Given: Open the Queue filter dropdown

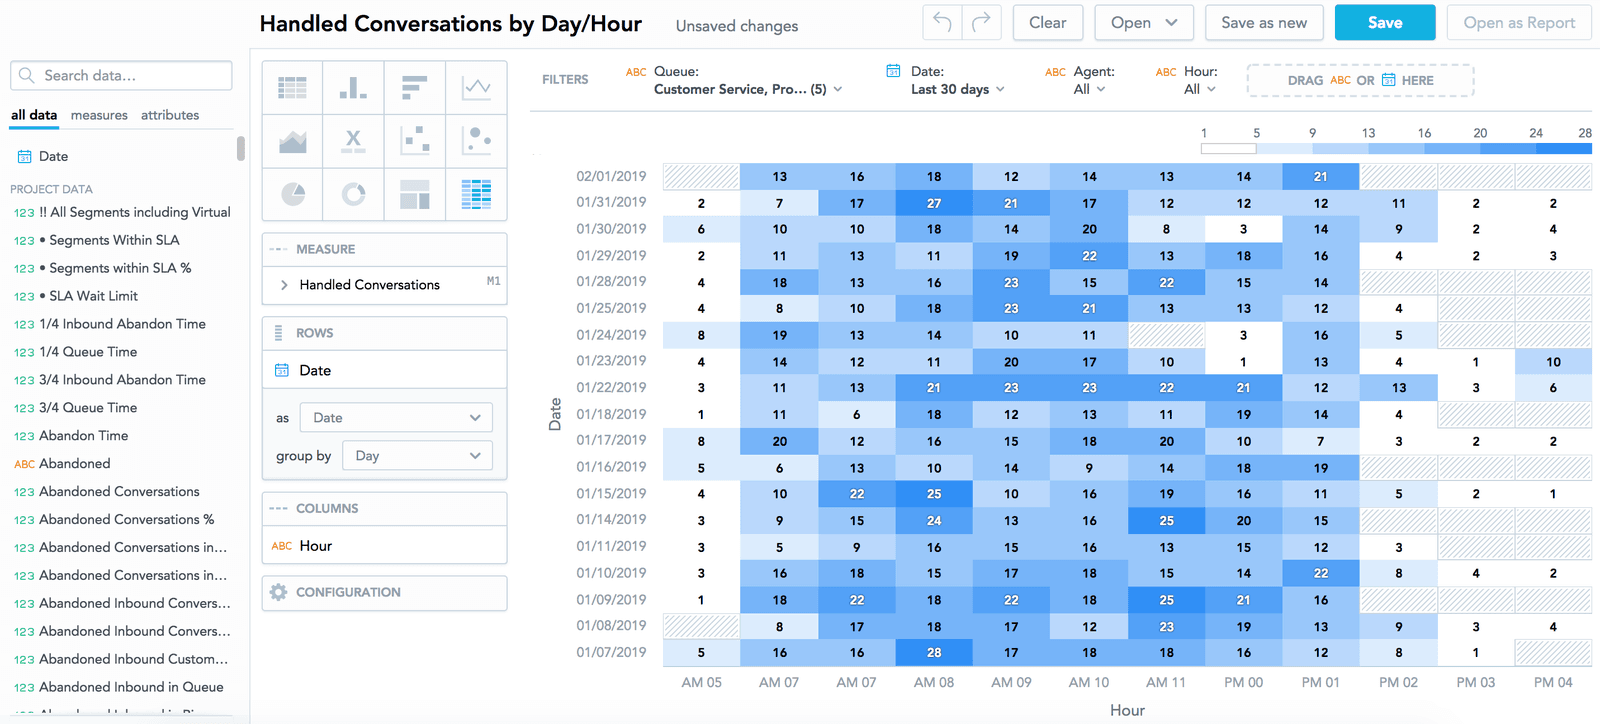Looking at the screenshot, I should pyautogui.click(x=748, y=89).
